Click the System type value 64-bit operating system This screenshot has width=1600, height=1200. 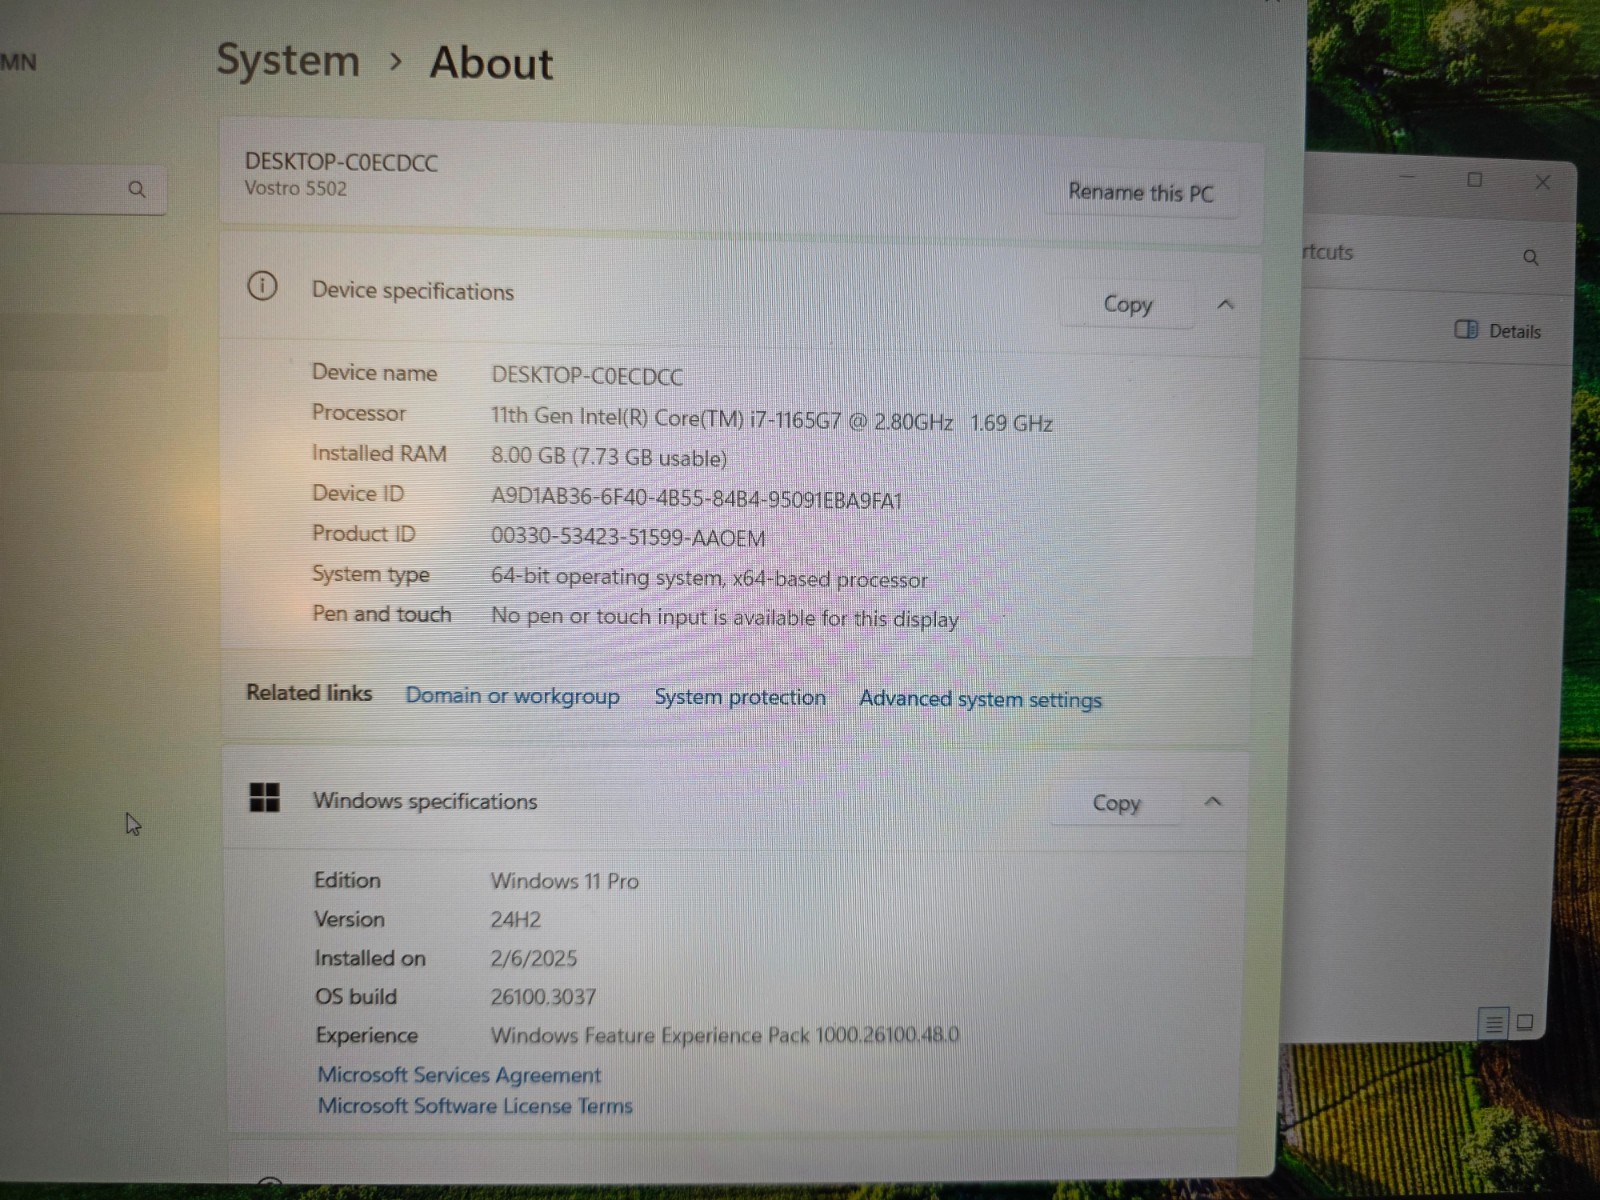pyautogui.click(x=709, y=578)
